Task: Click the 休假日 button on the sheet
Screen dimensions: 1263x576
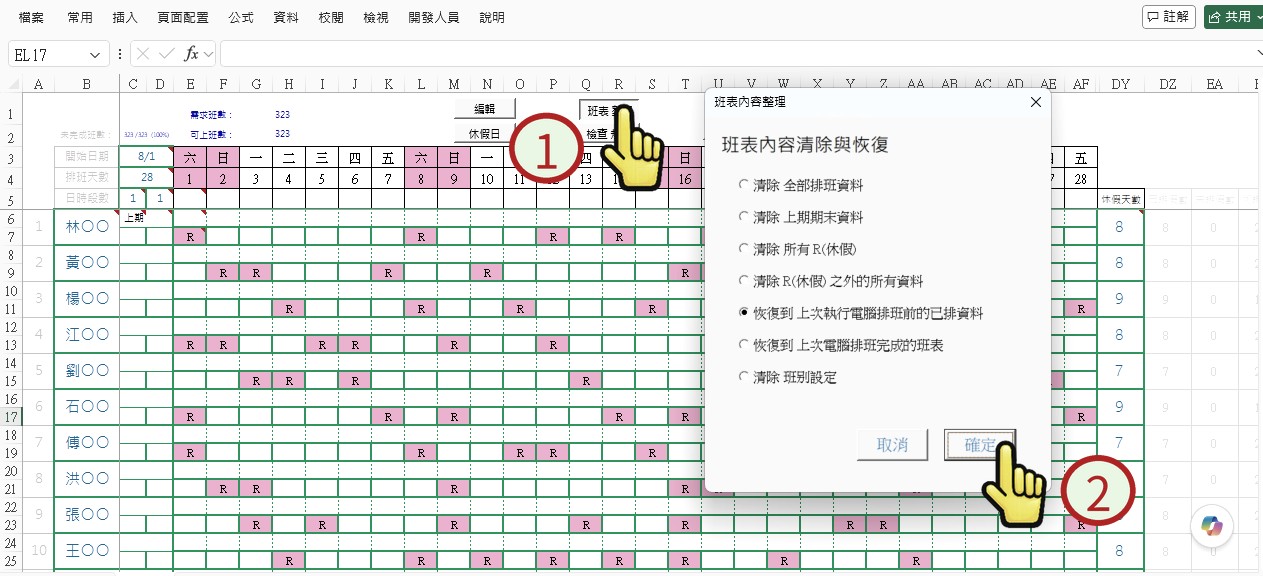Action: coord(484,133)
